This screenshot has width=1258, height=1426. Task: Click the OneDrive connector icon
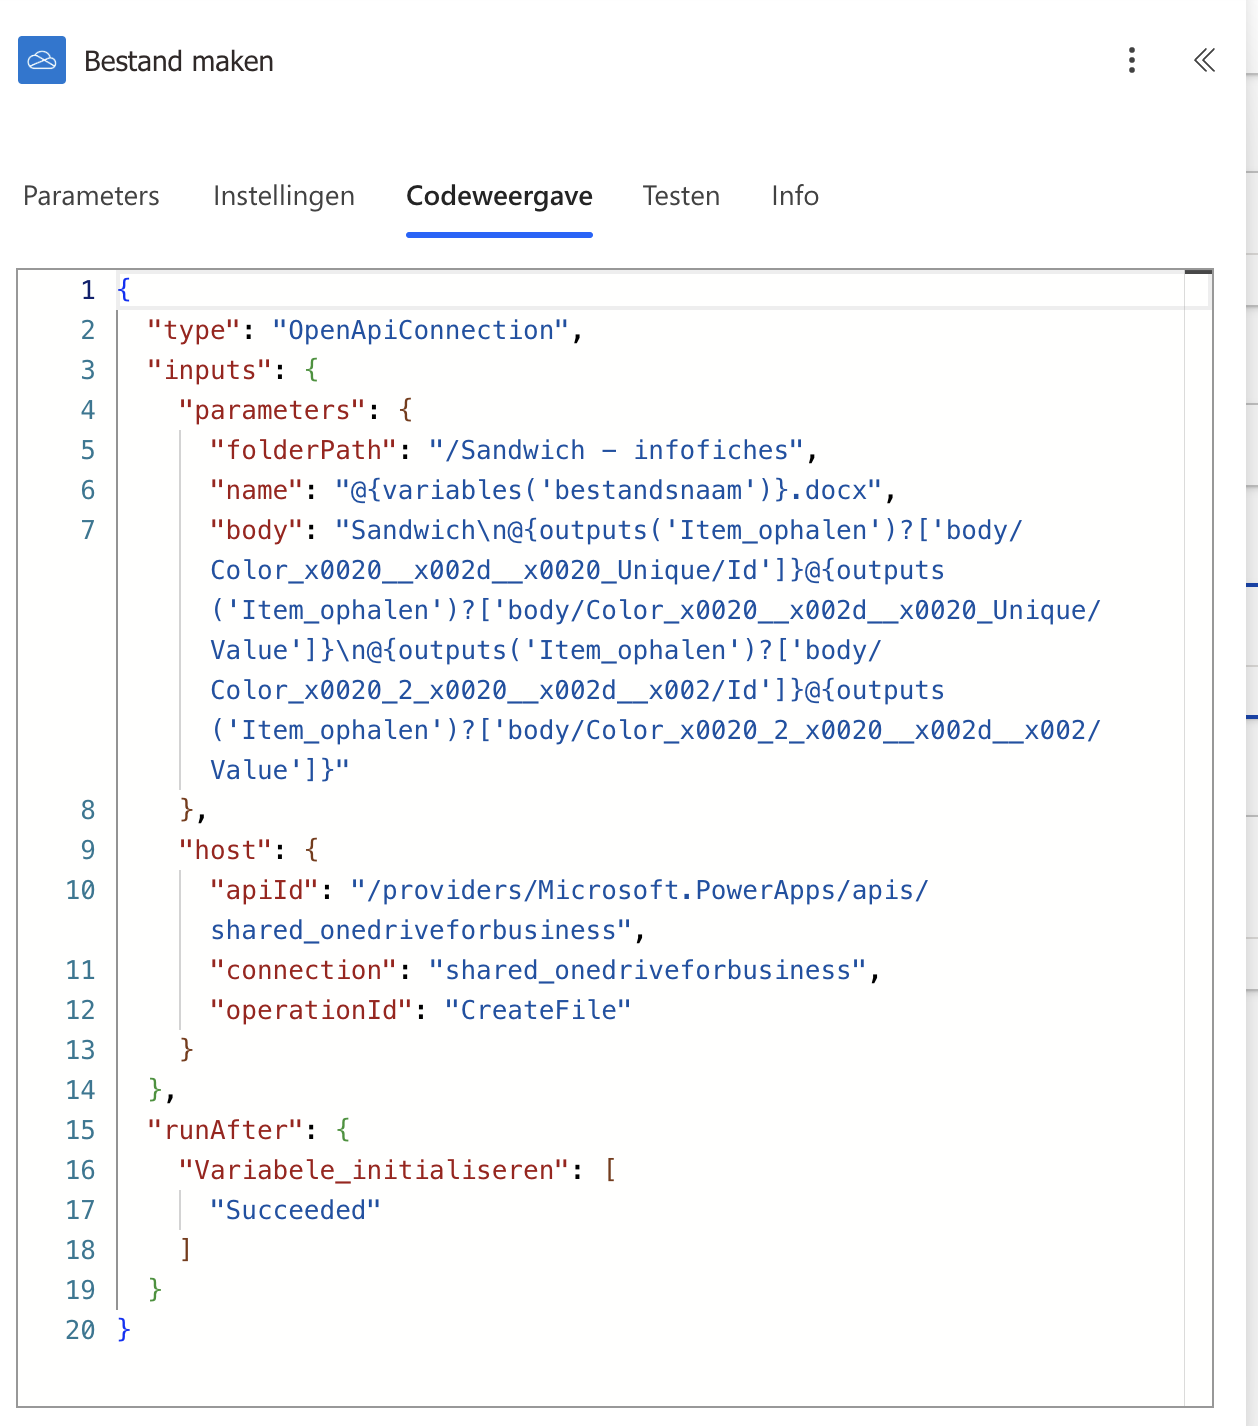(x=42, y=60)
